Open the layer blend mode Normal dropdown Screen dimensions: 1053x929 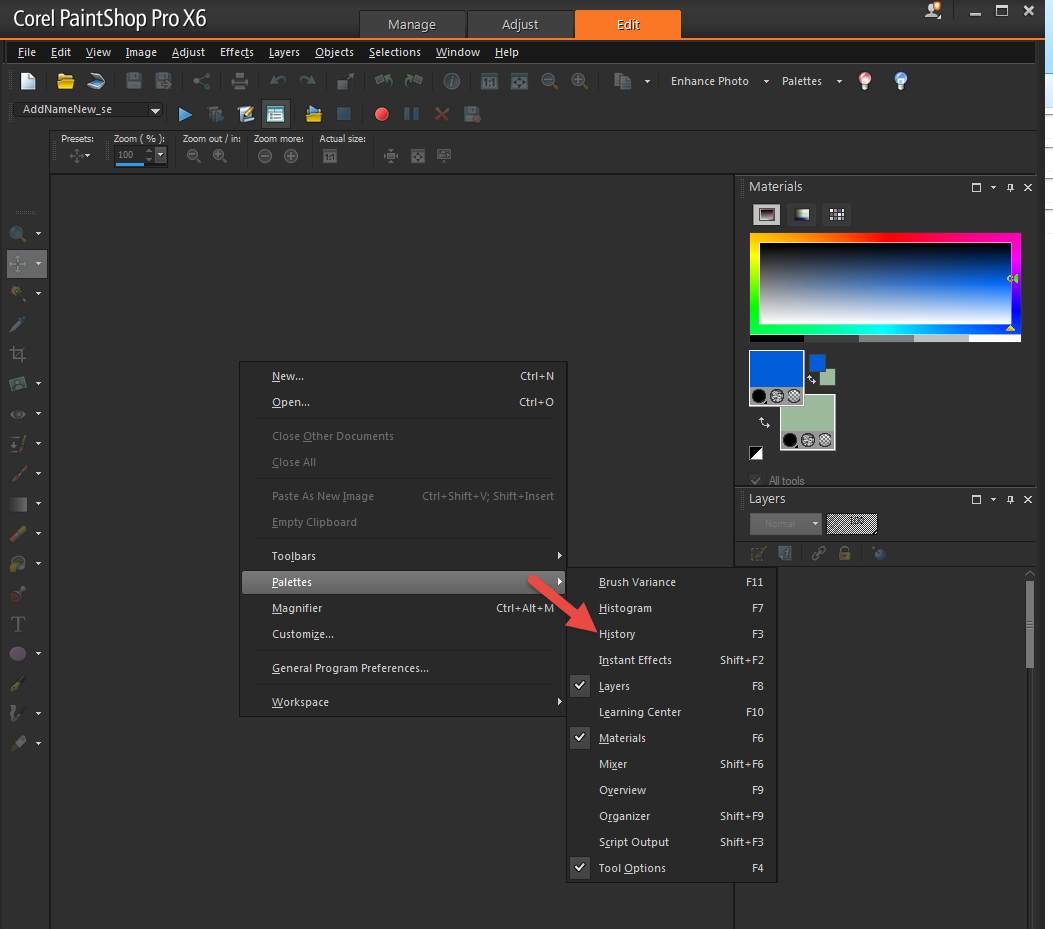[786, 524]
